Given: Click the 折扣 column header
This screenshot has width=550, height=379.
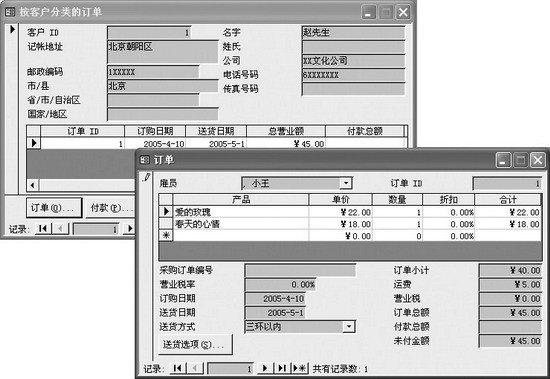Looking at the screenshot, I should [x=449, y=200].
